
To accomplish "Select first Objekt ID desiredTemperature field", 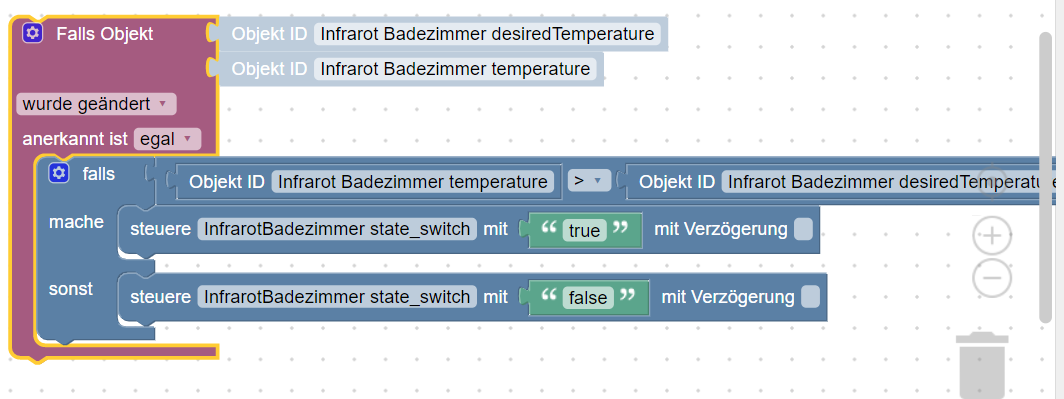I will tap(487, 34).
